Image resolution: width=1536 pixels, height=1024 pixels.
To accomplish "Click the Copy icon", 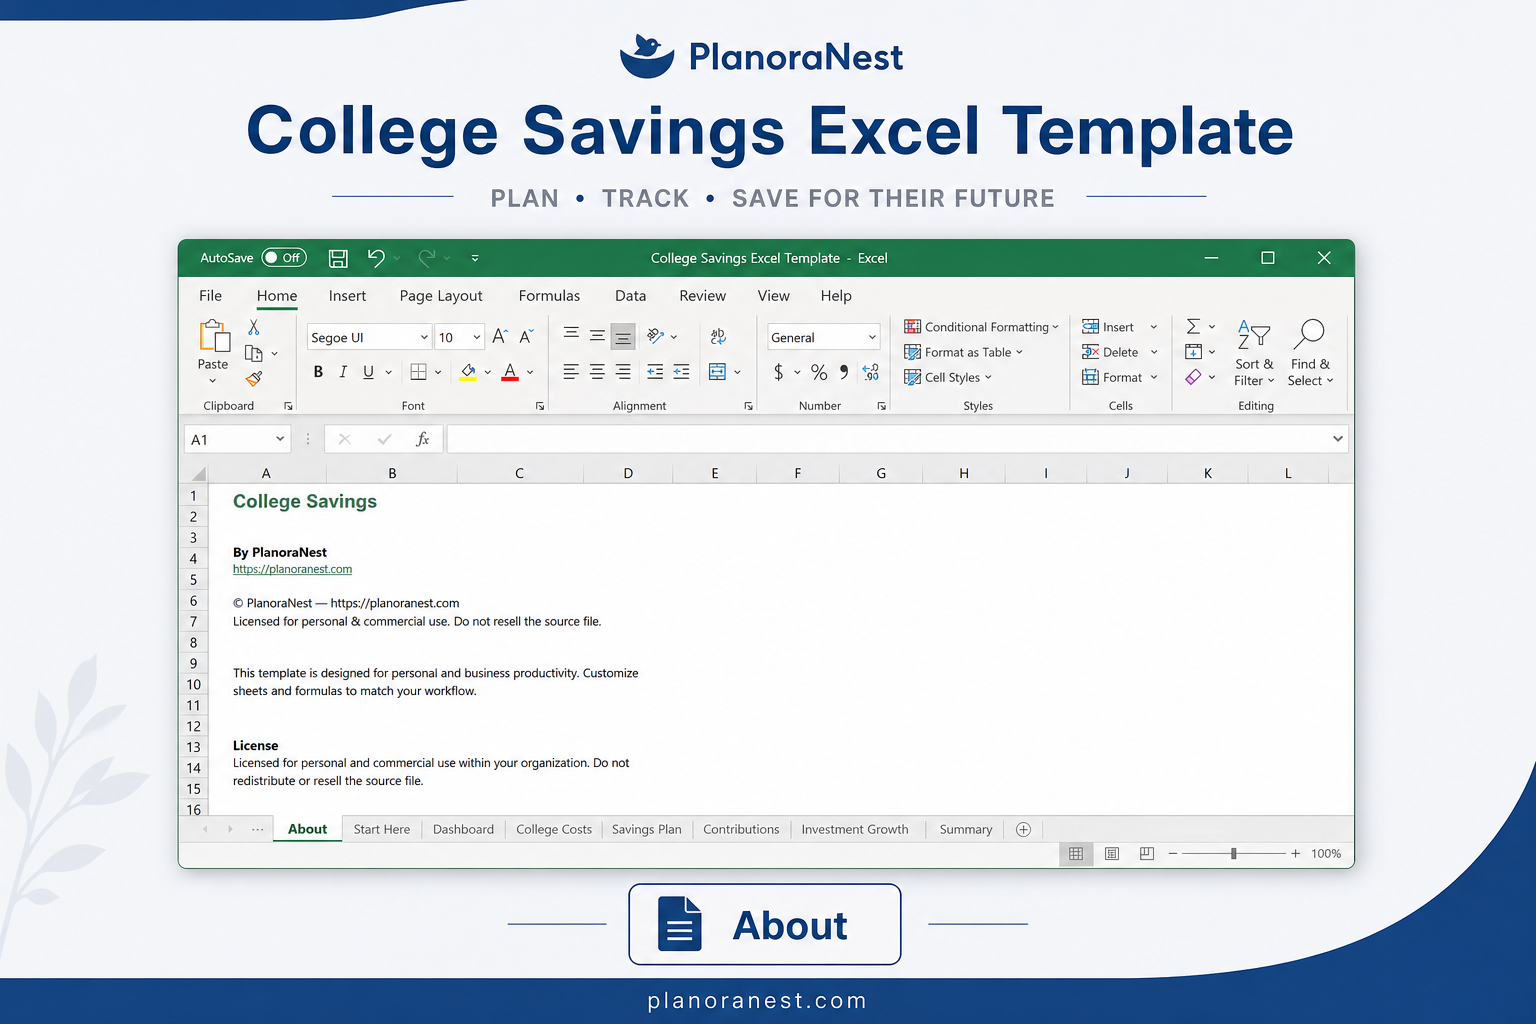I will point(254,353).
